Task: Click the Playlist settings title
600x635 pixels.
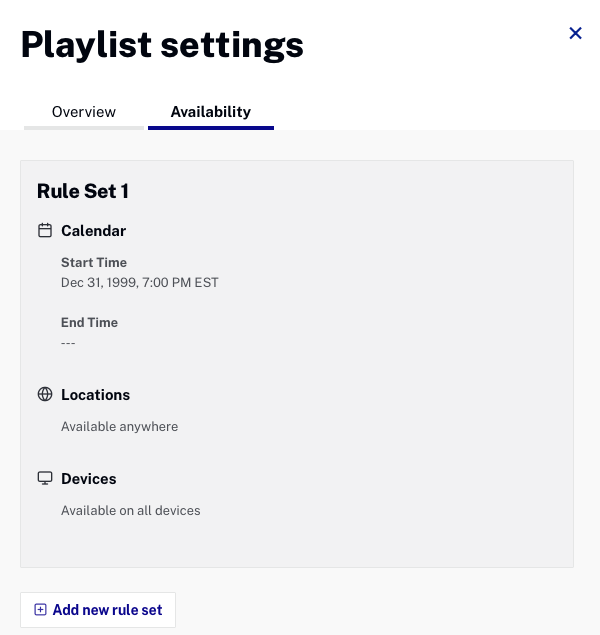Action: coord(162,45)
